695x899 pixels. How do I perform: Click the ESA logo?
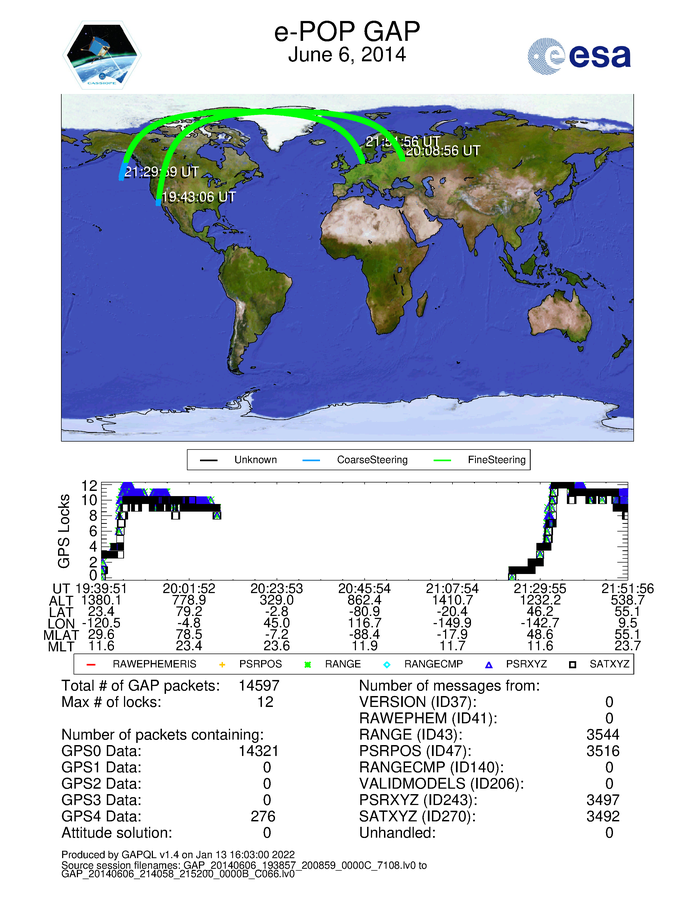pos(580,54)
